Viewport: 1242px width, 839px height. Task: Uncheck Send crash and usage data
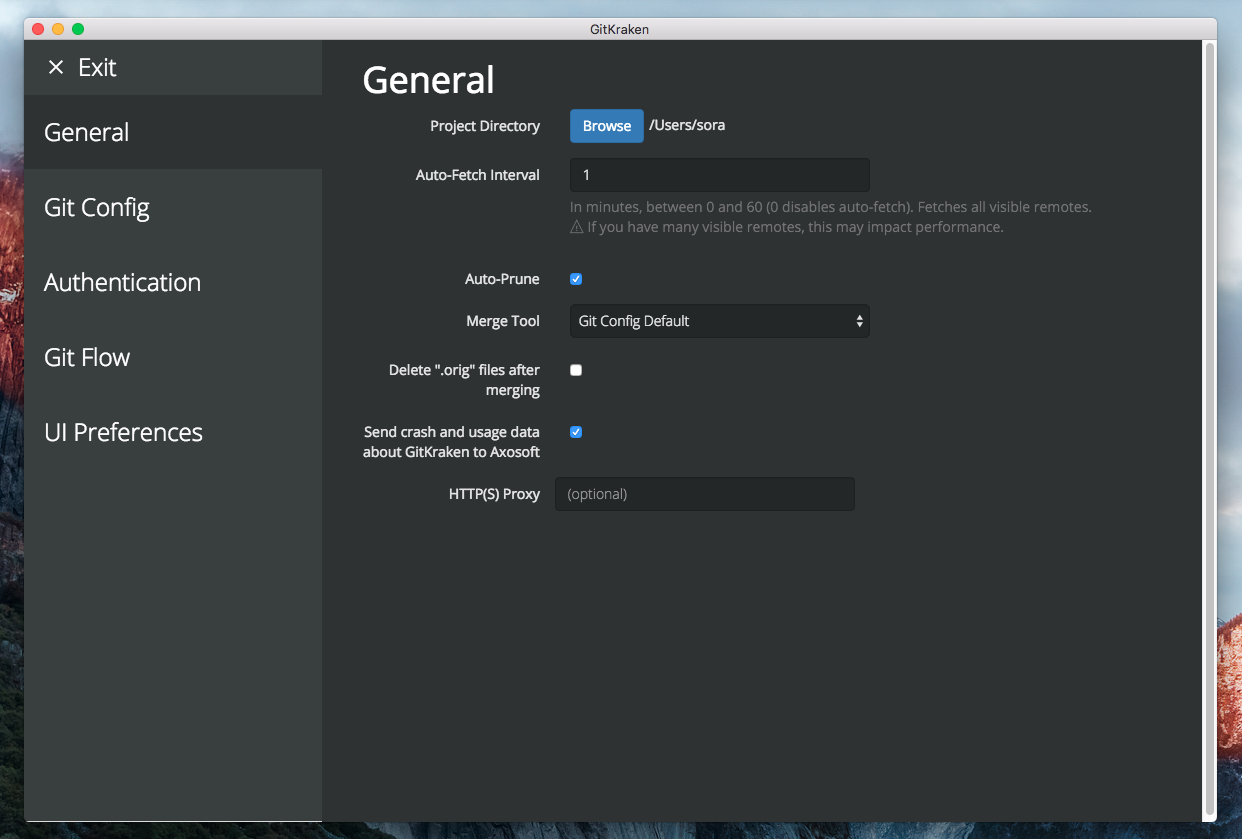click(x=576, y=432)
